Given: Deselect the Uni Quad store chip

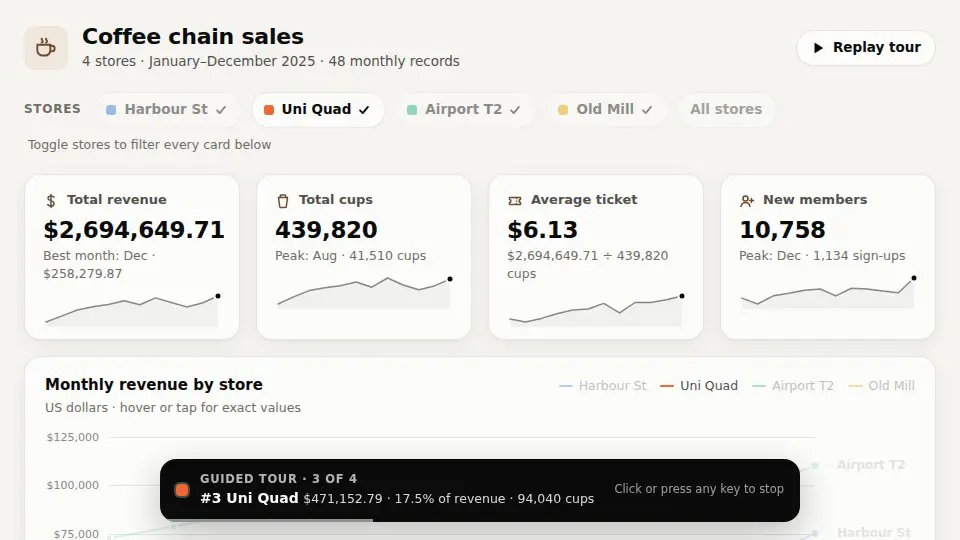Looking at the screenshot, I should coord(317,110).
